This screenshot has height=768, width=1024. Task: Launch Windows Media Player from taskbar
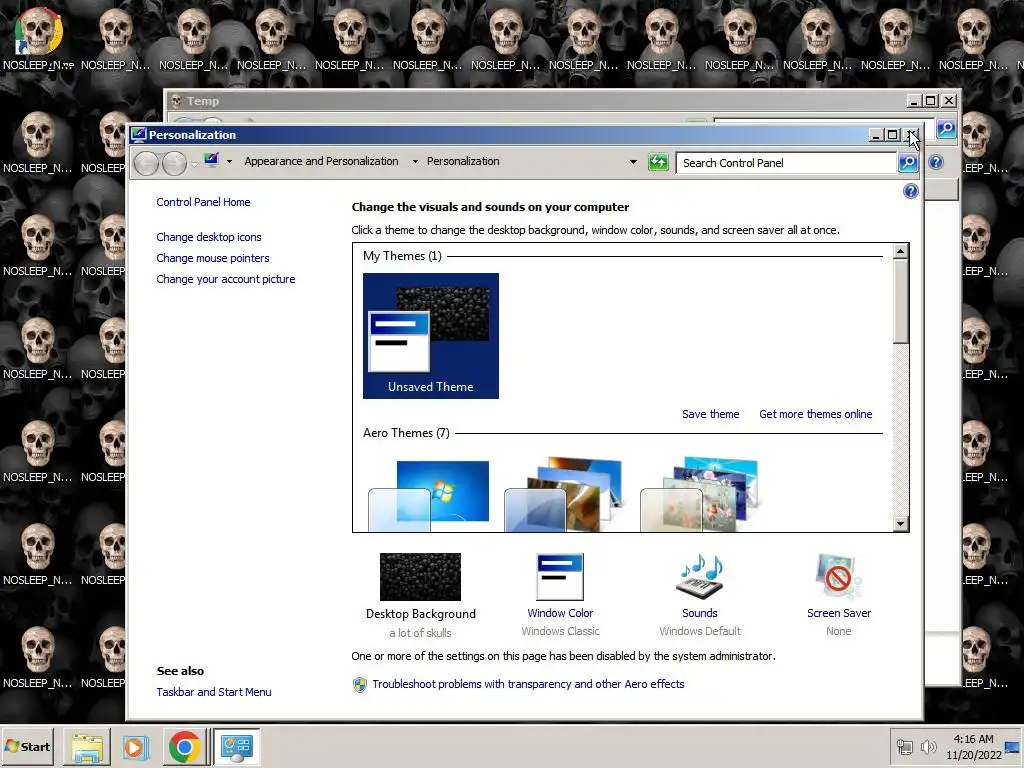point(136,747)
